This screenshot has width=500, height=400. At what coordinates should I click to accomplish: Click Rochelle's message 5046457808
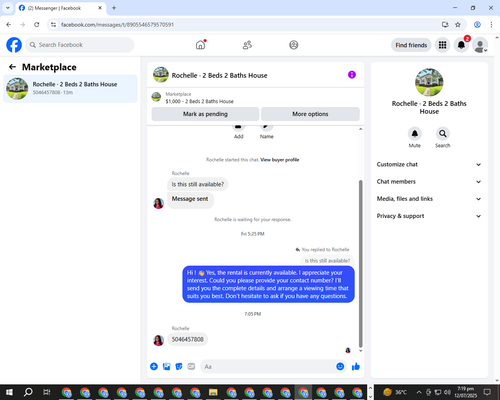point(187,339)
